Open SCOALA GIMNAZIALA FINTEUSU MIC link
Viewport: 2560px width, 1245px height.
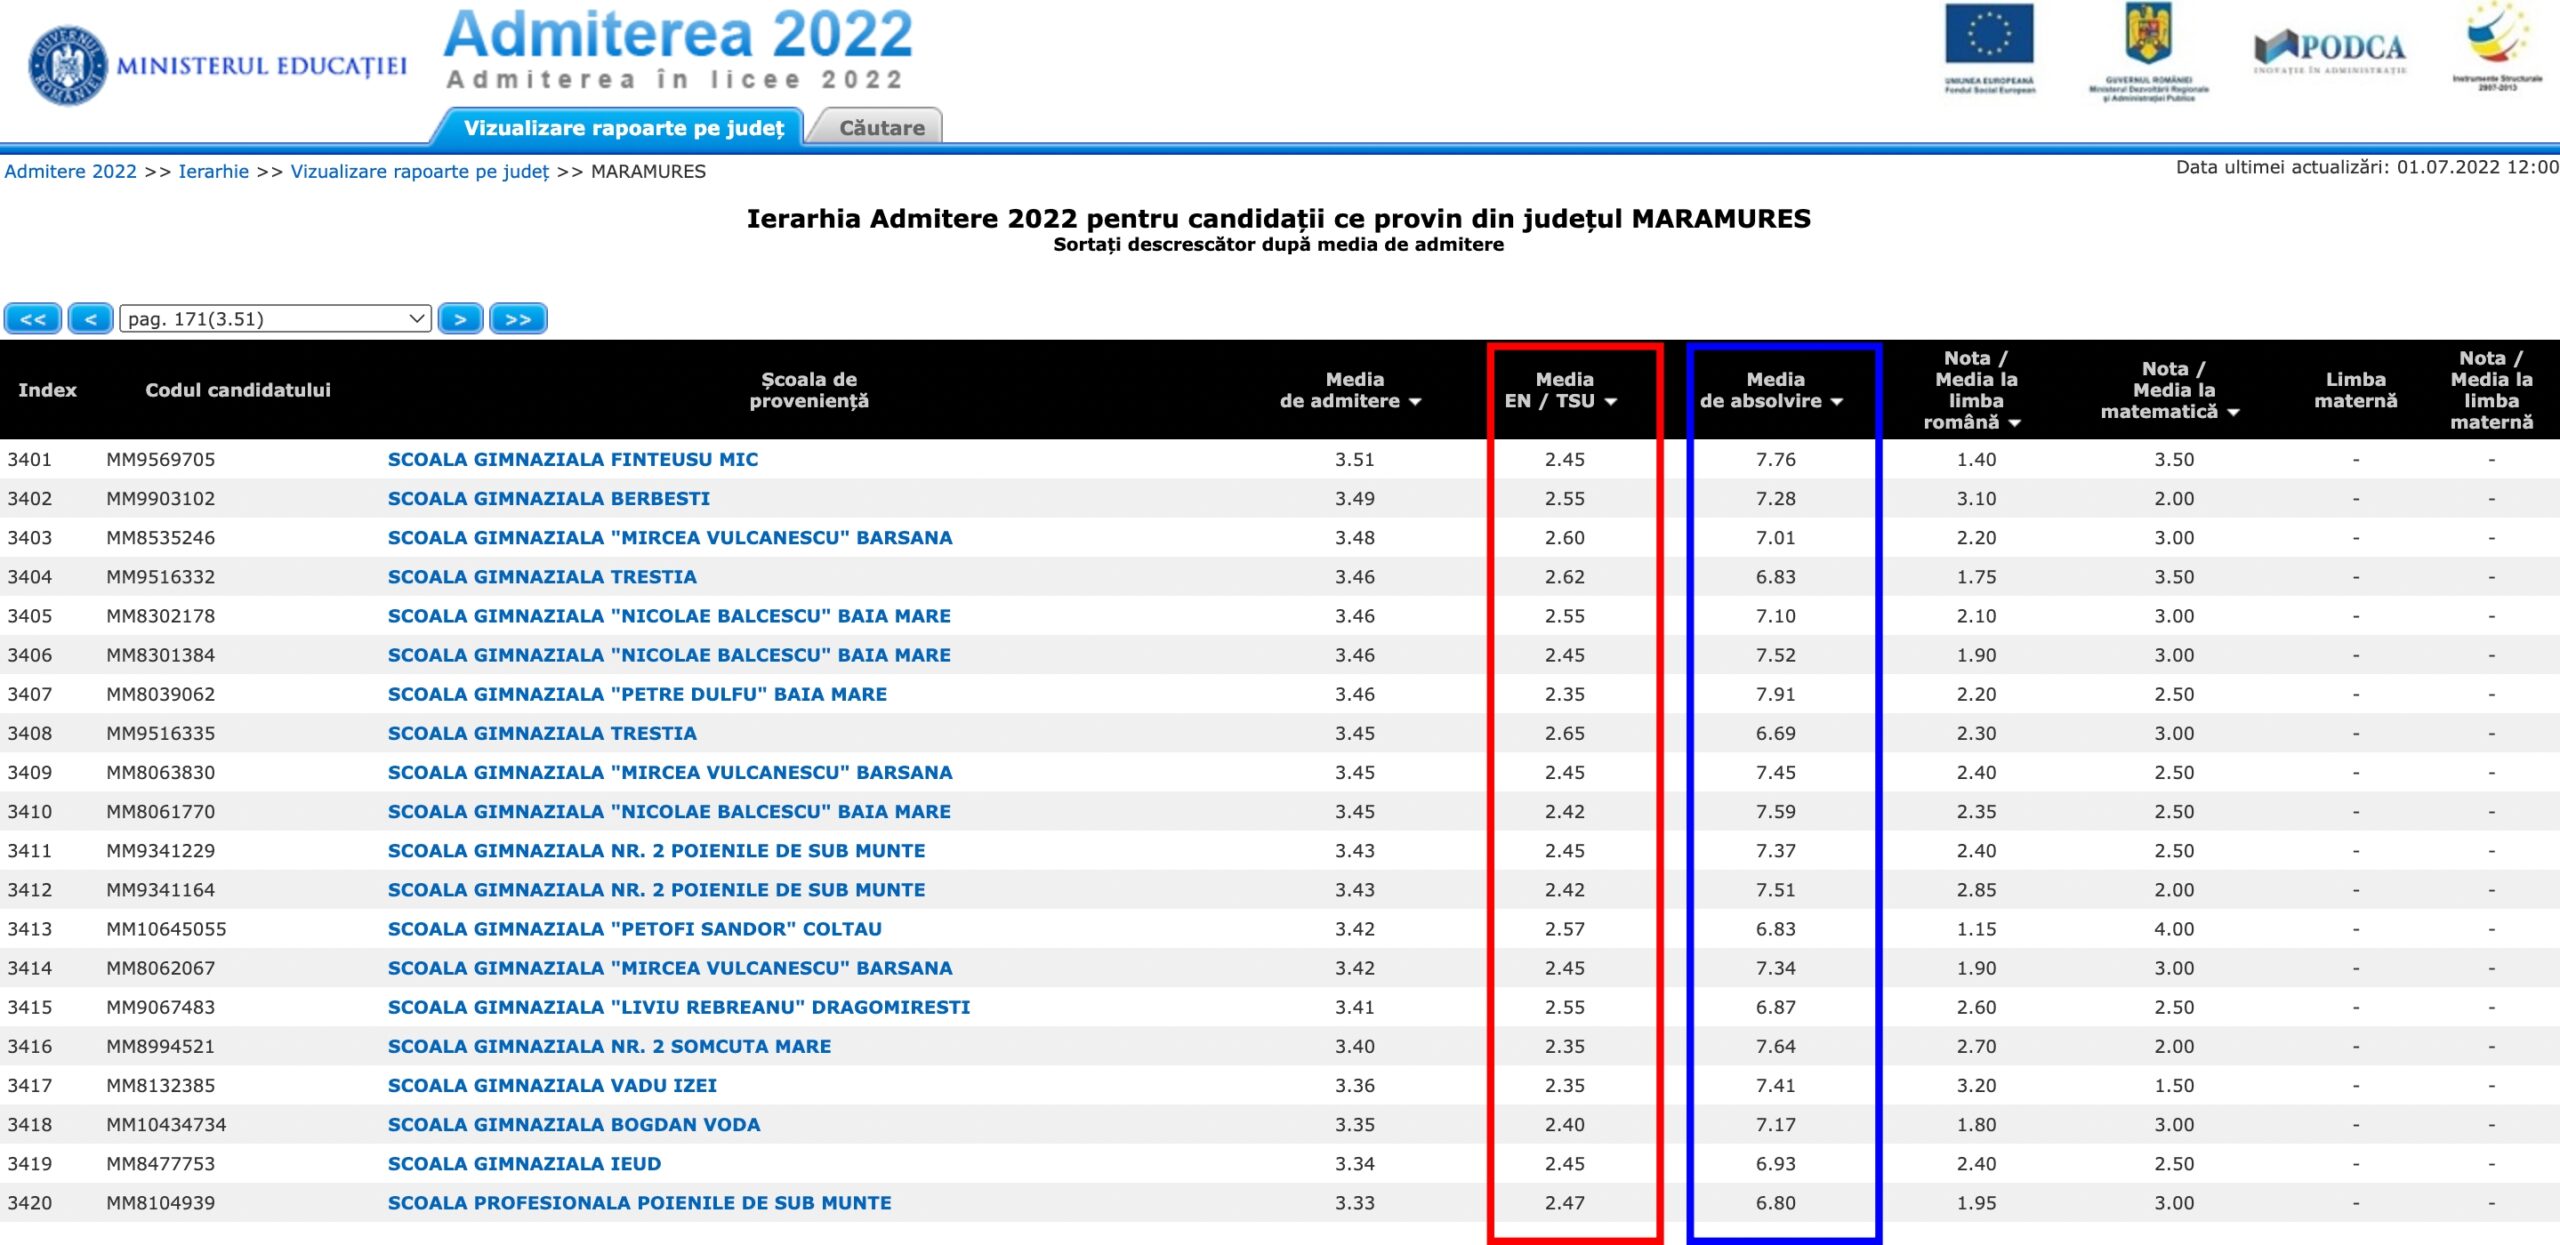tap(573, 459)
